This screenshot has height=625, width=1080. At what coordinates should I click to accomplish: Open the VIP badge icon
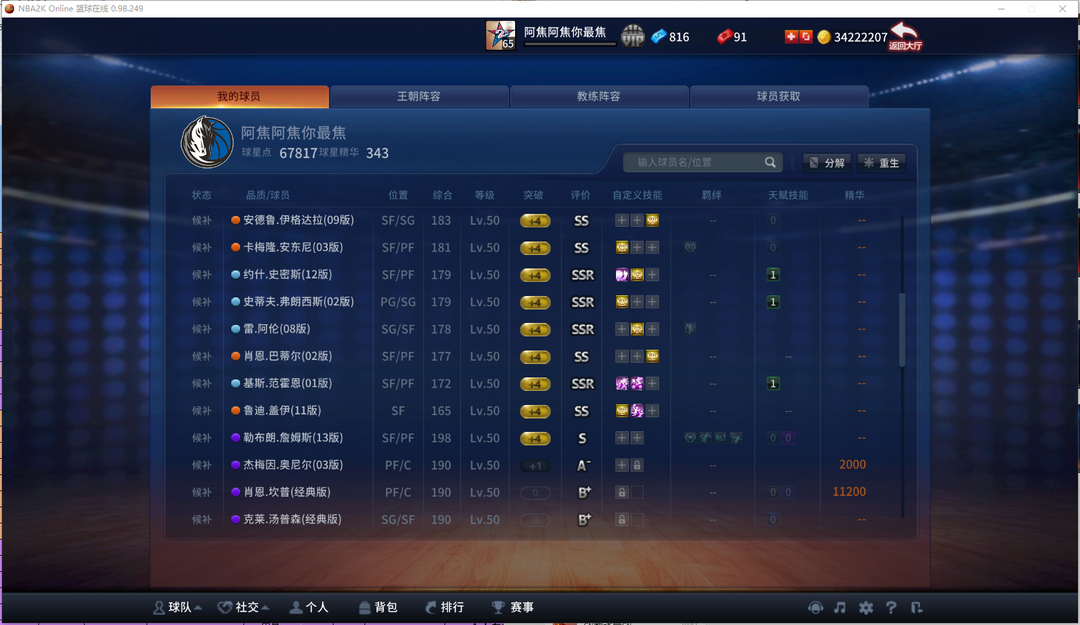[x=632, y=36]
